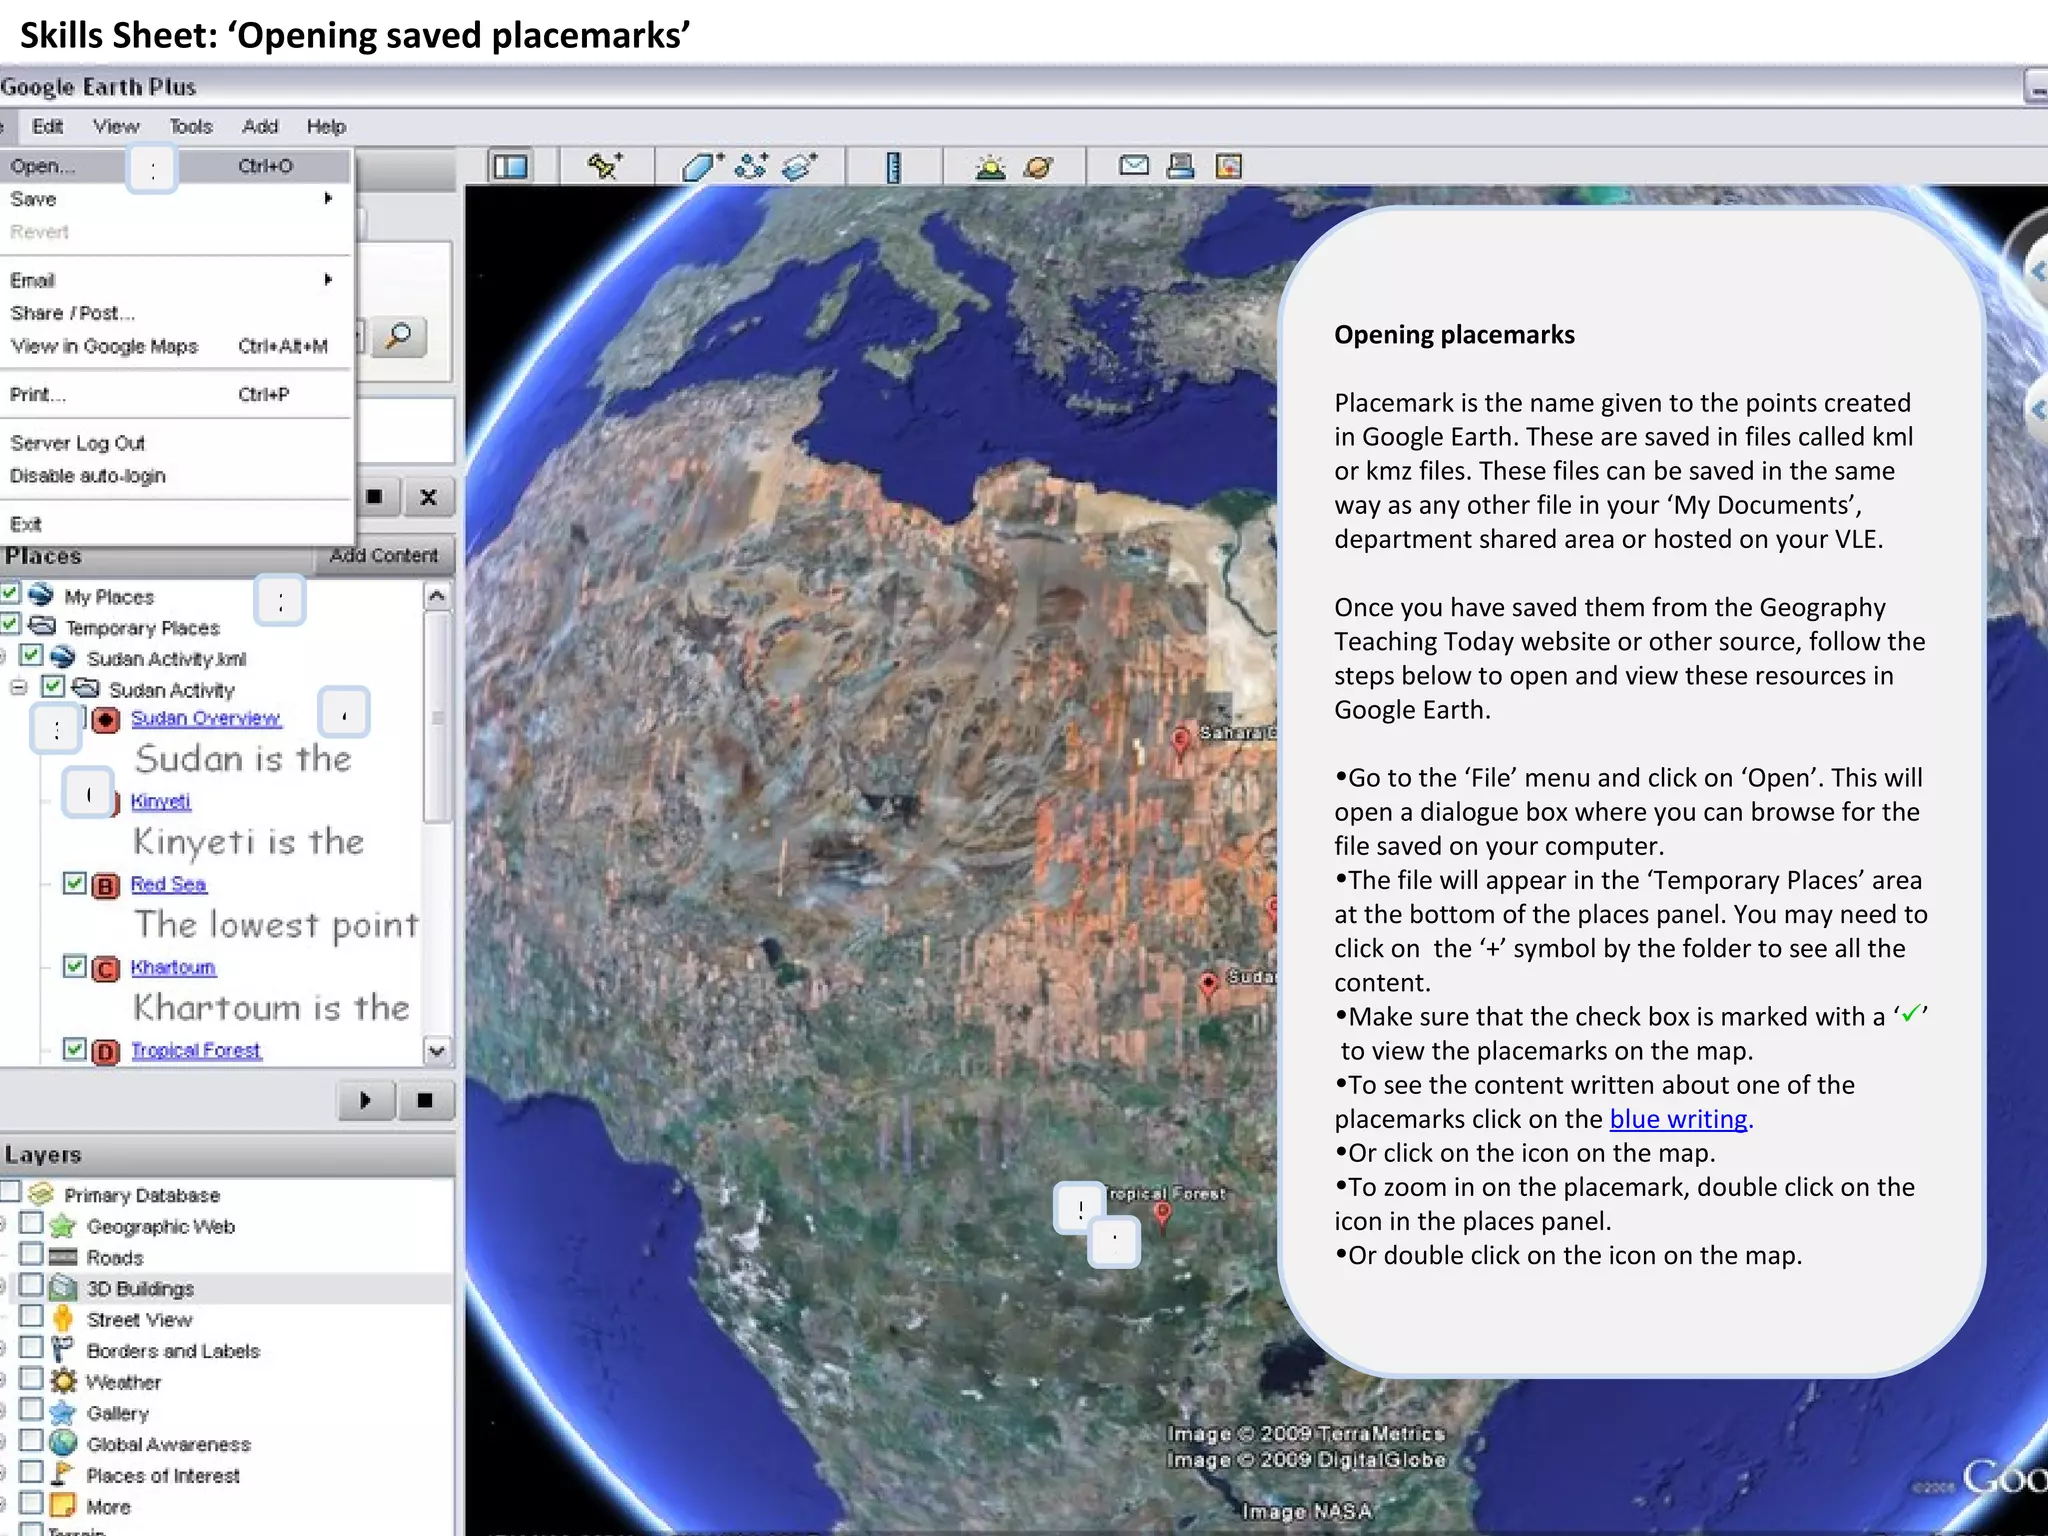Open the Tools menu
2048x1536 pixels.
(x=190, y=126)
